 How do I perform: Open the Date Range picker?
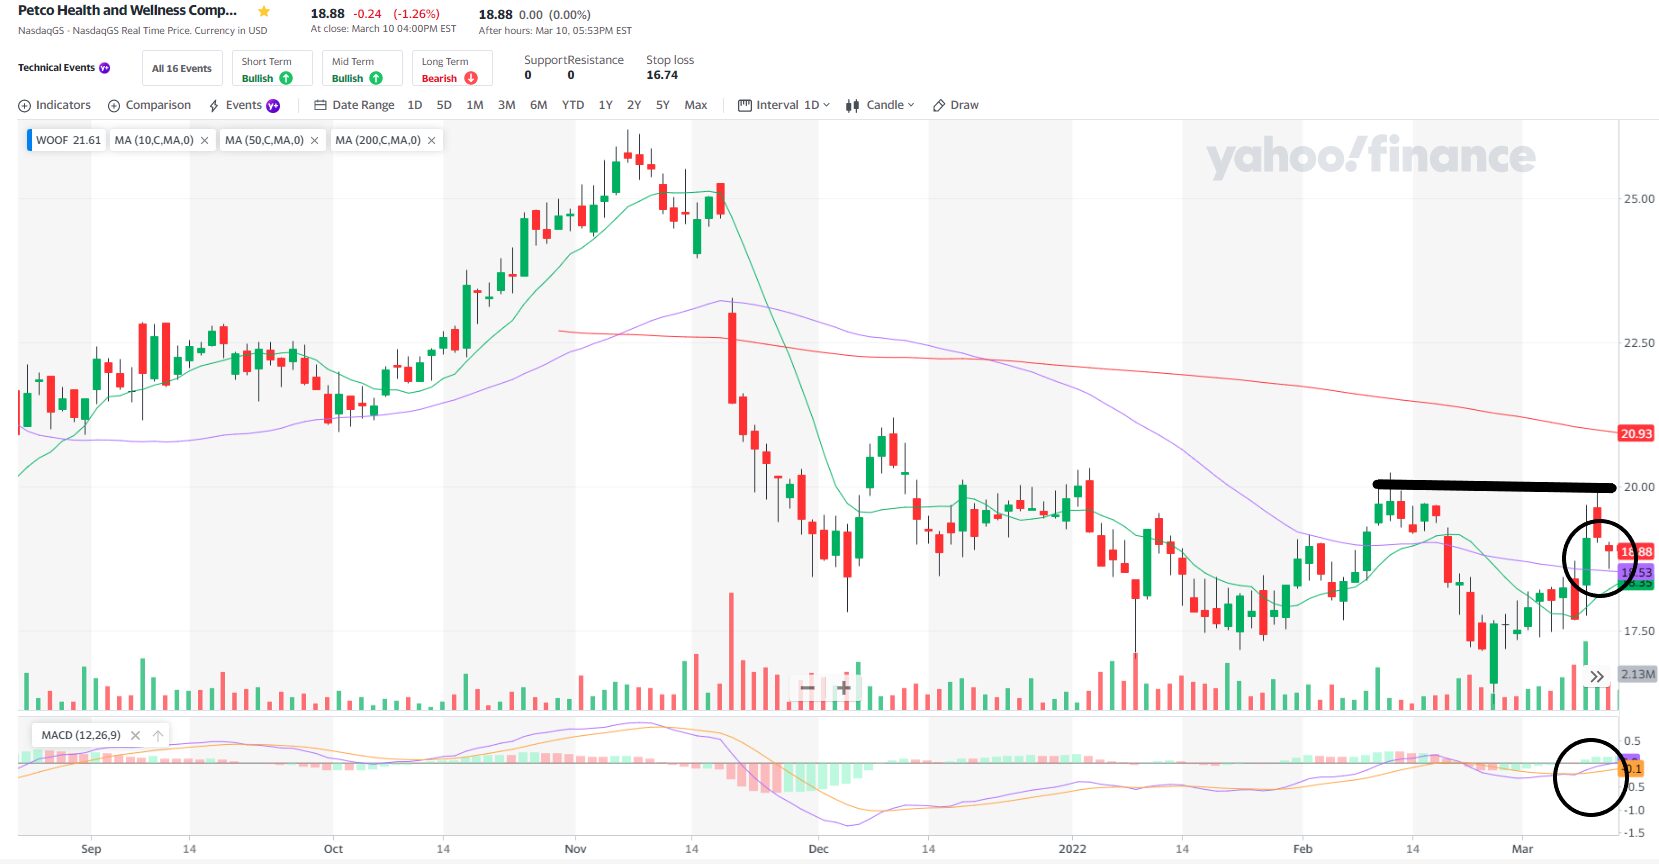pyautogui.click(x=354, y=105)
